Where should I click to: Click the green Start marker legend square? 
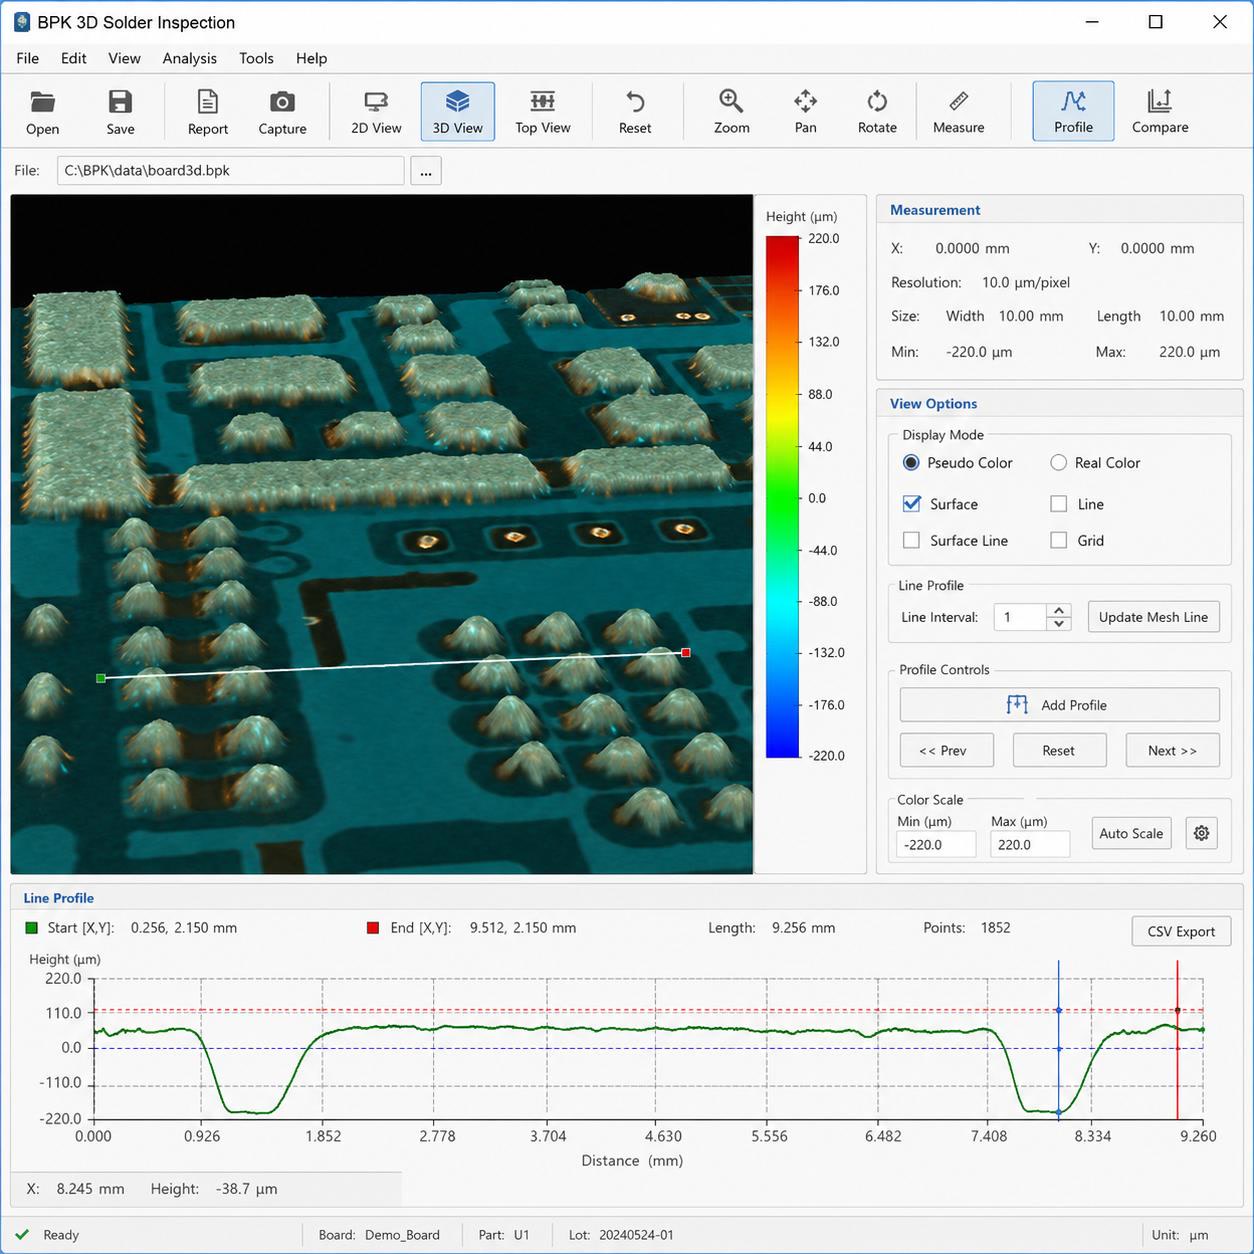[x=31, y=928]
